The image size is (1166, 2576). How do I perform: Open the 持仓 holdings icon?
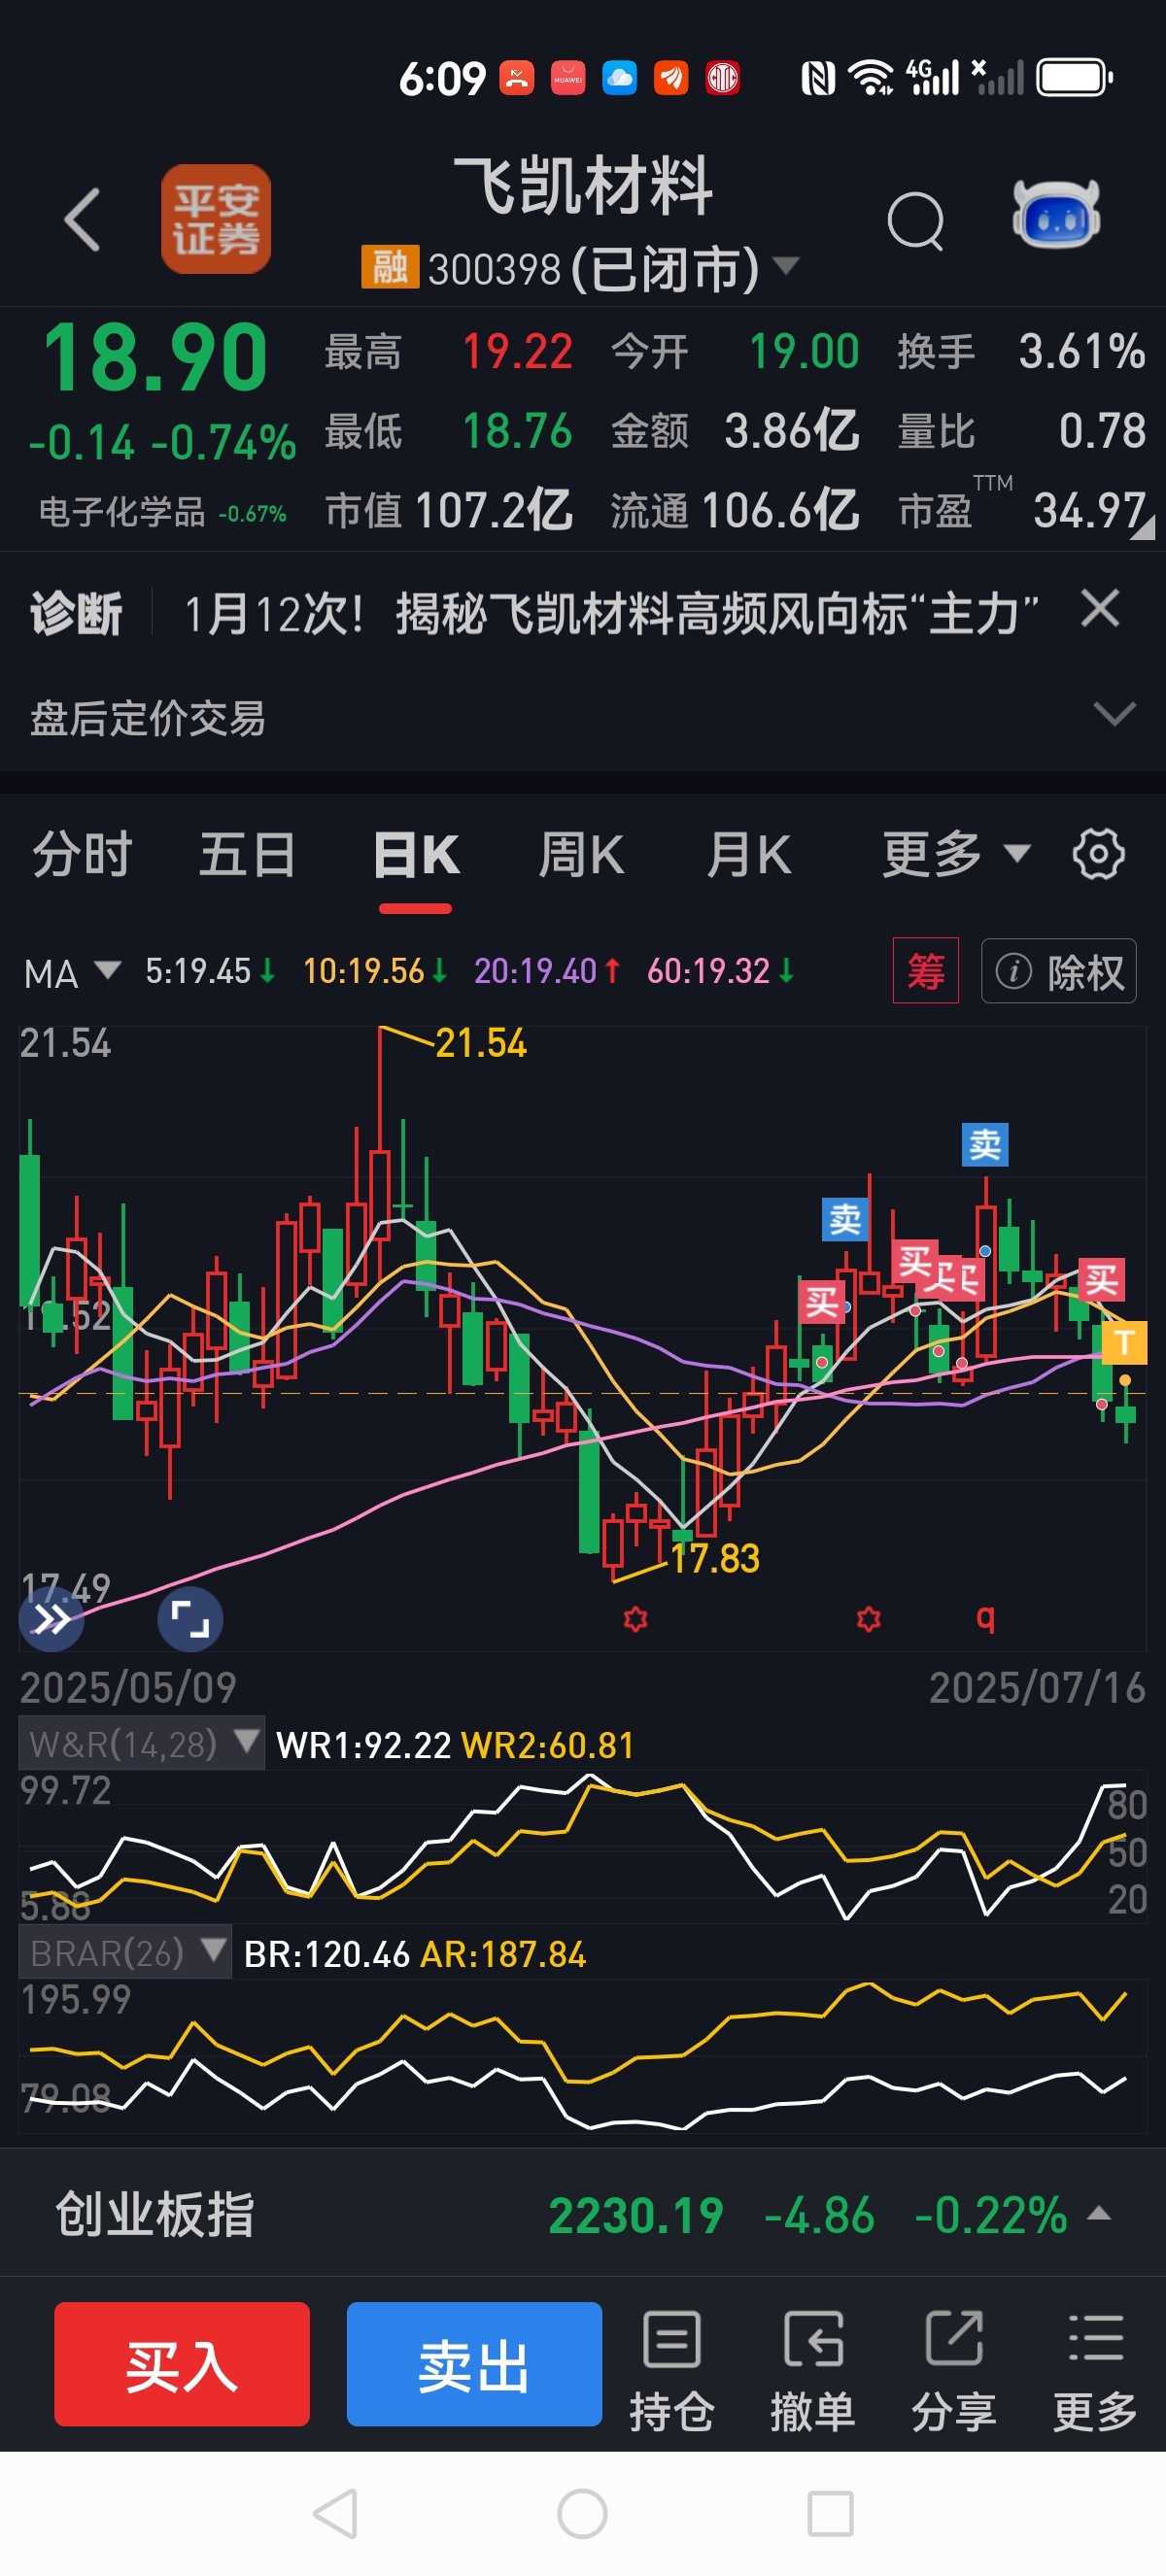671,2369
